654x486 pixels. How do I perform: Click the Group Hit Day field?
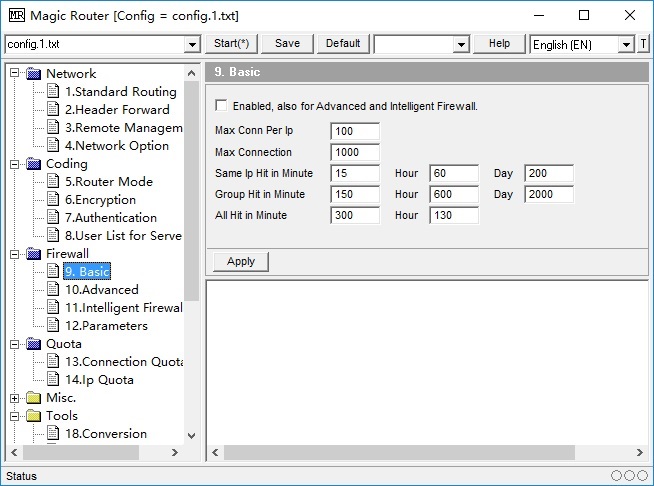coord(549,194)
